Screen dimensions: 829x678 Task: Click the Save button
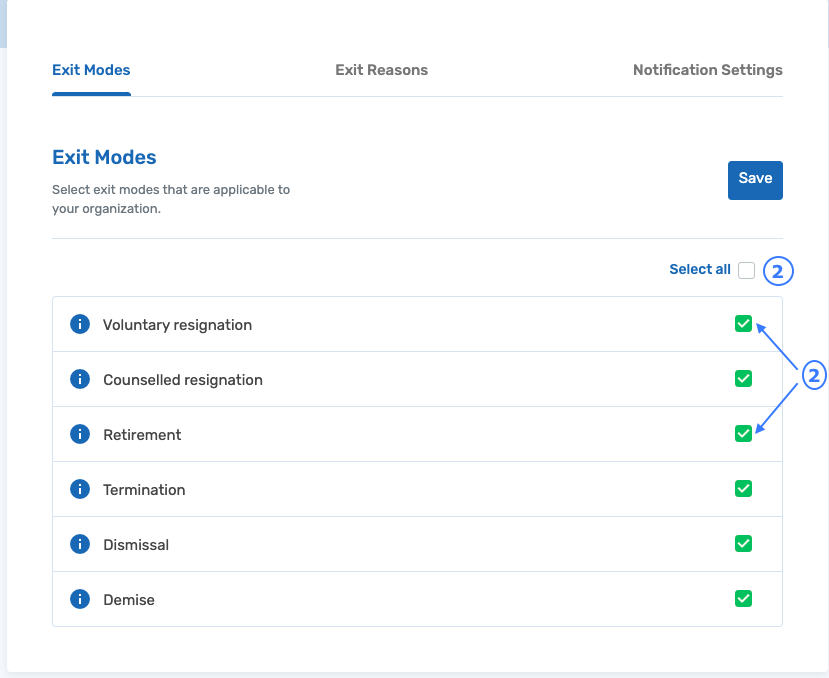[x=755, y=179]
